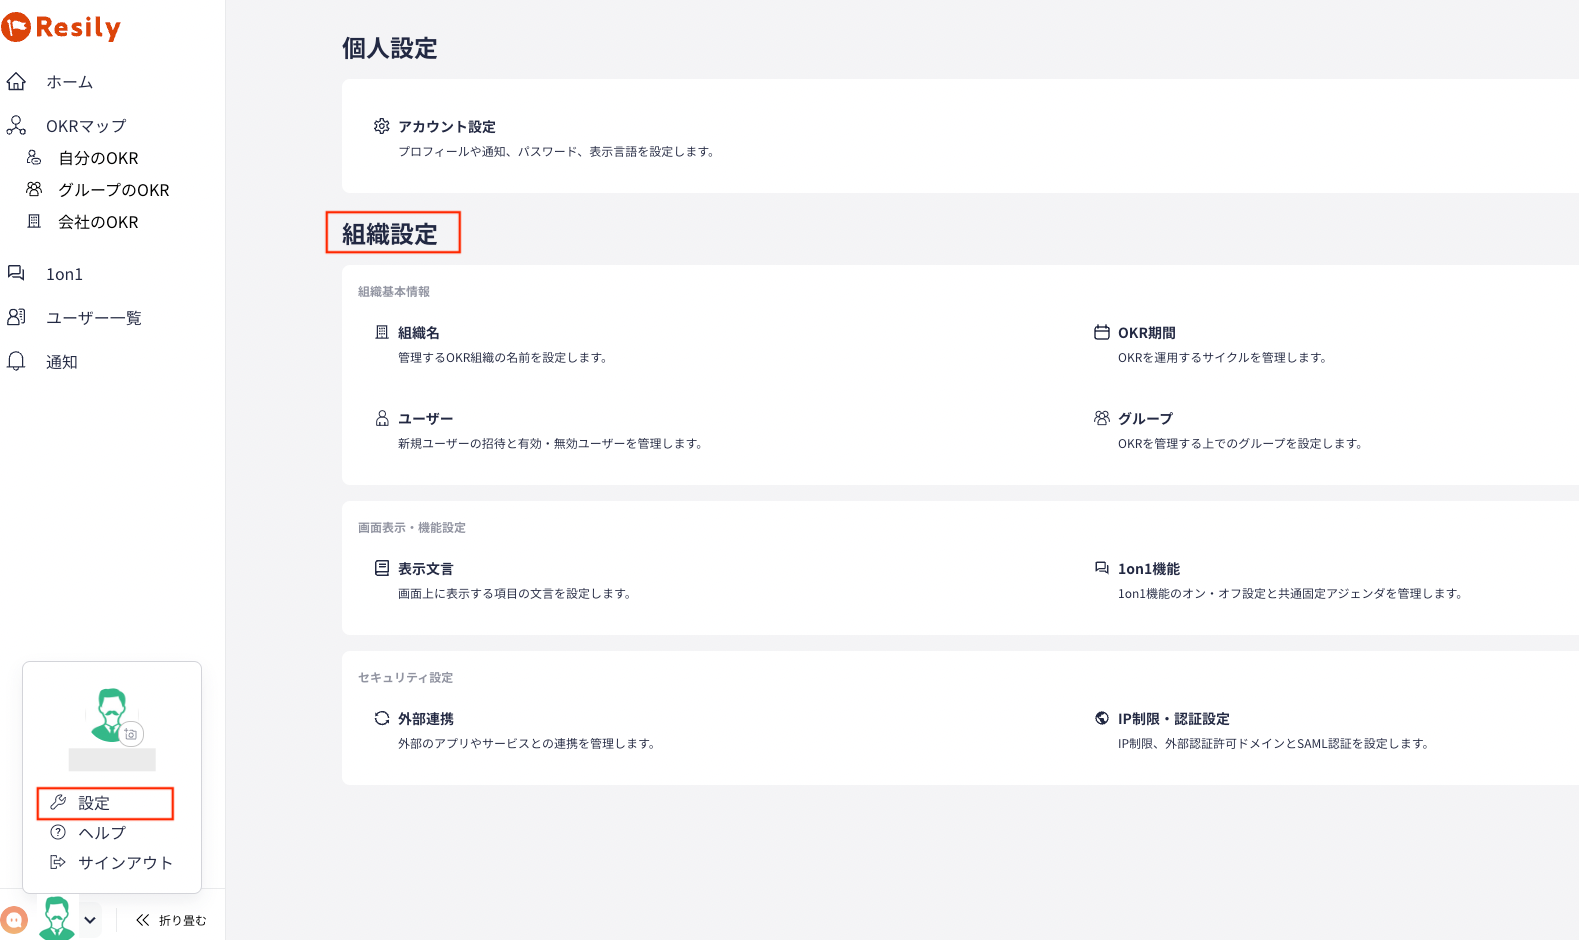Choose 設定 in the user popup
The height and width of the screenshot is (940, 1579).
[105, 803]
